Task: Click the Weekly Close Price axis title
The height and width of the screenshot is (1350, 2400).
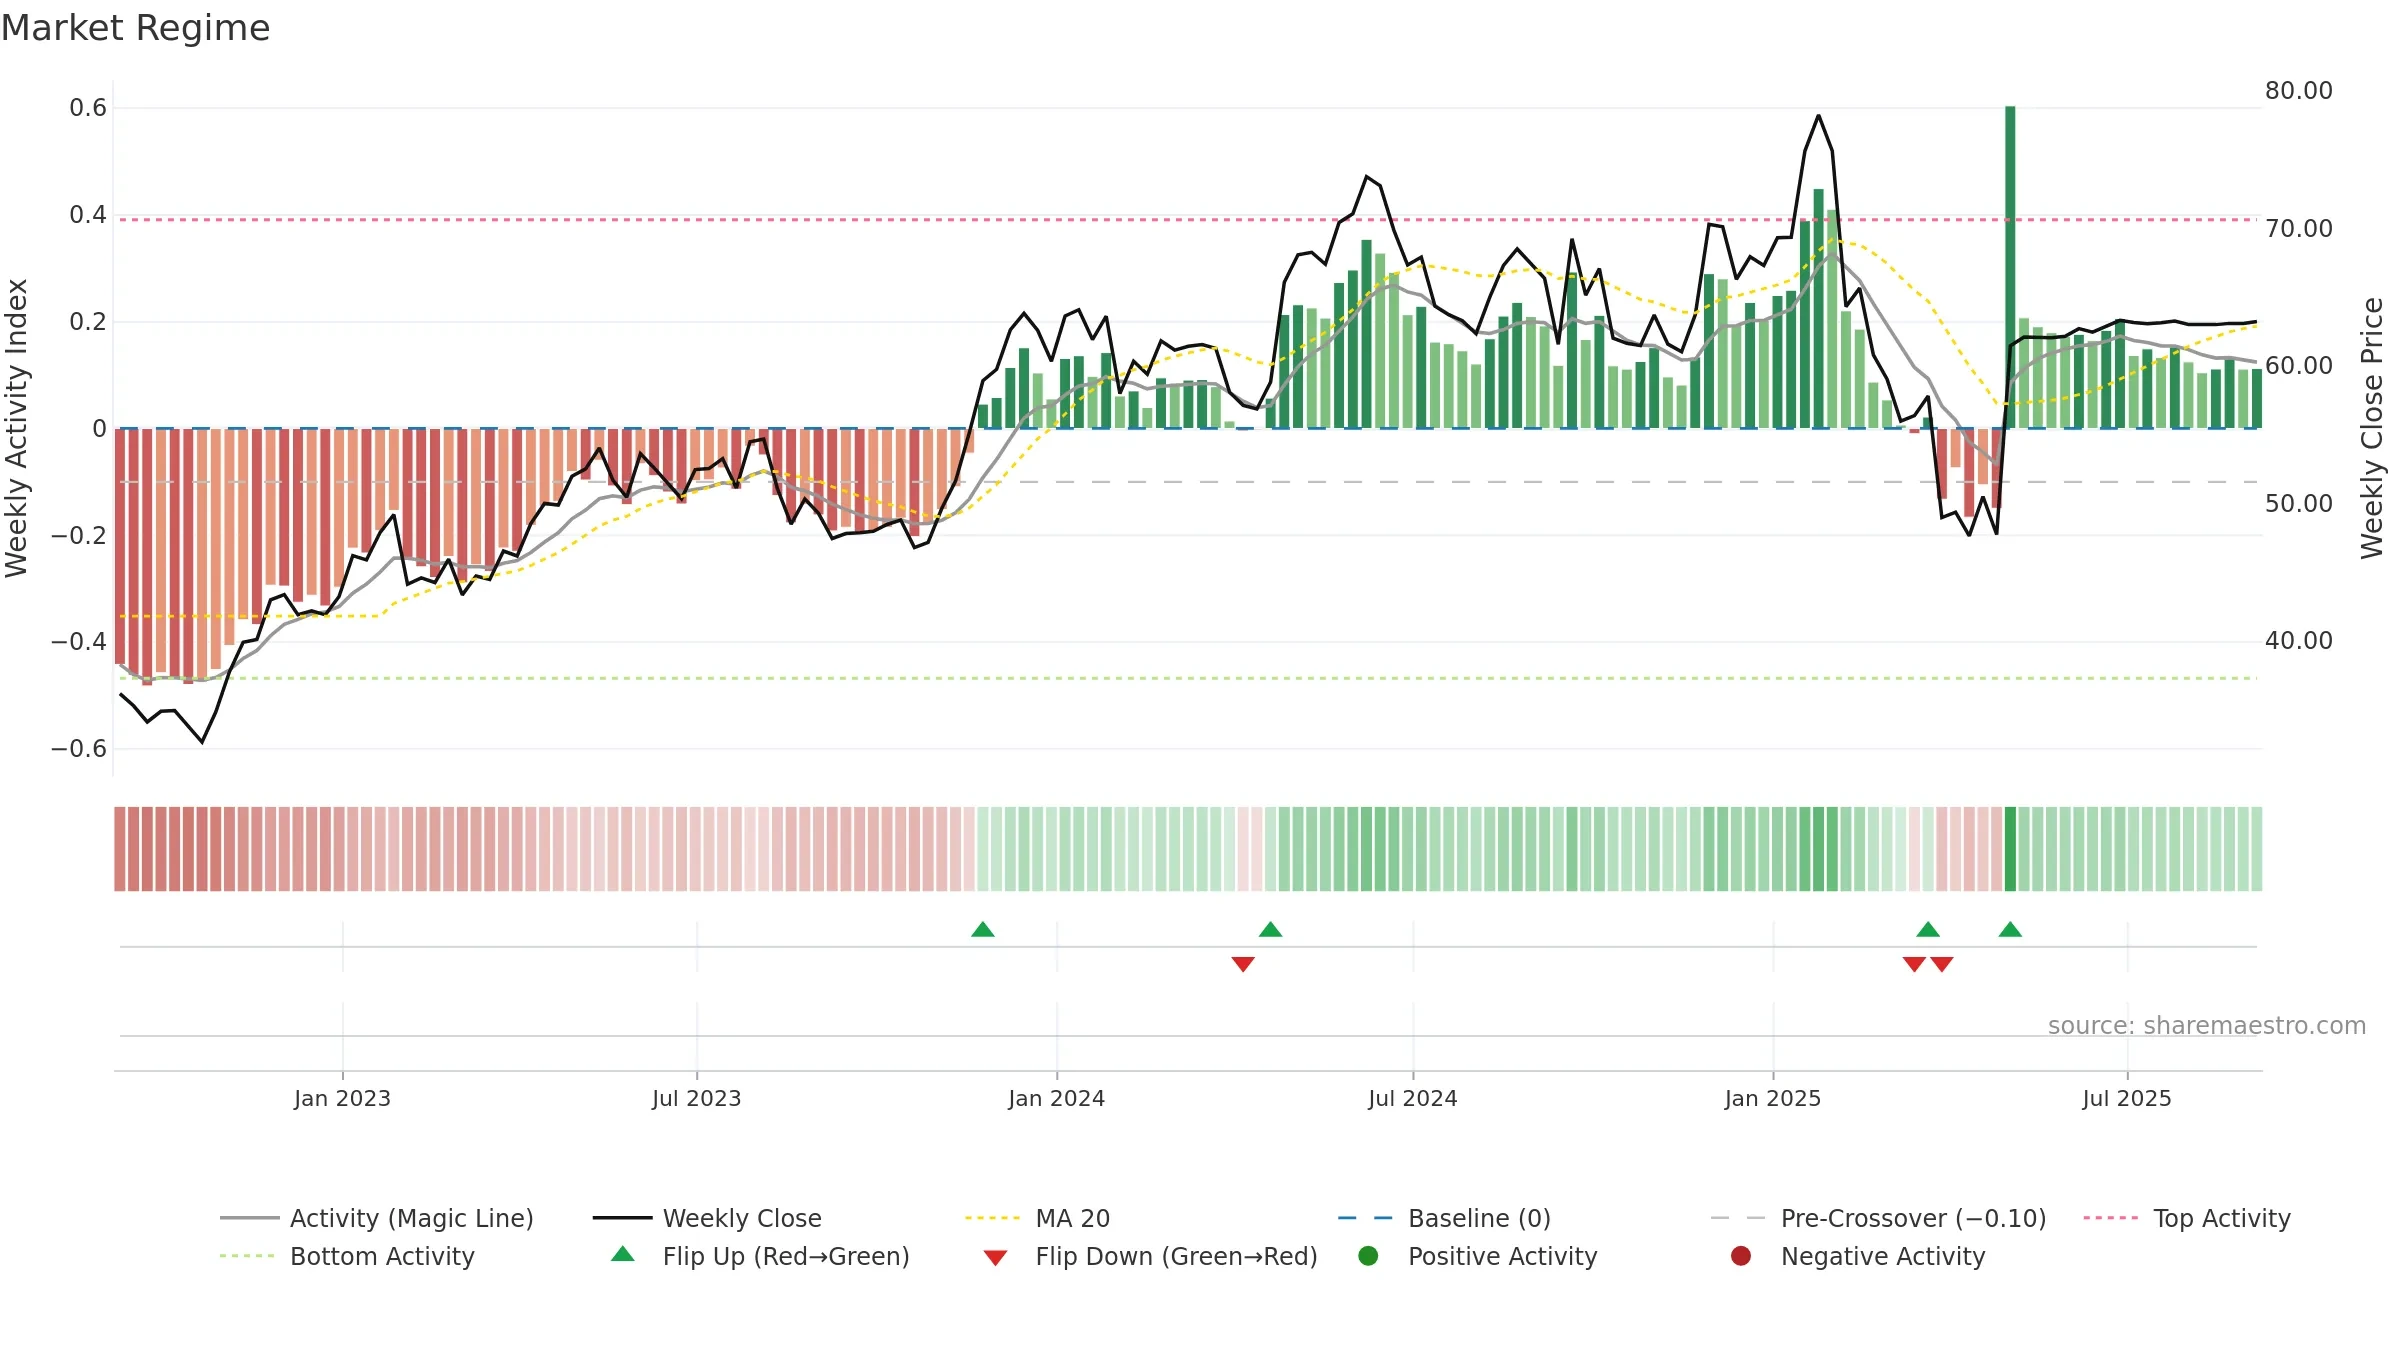Action: (2372, 428)
